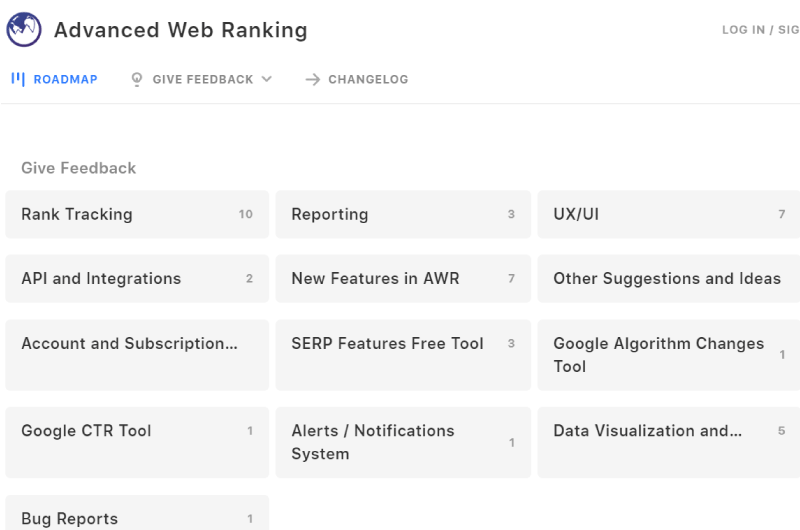The image size is (800, 530).
Task: Click the Advanced Web Ranking title
Action: pos(181,30)
